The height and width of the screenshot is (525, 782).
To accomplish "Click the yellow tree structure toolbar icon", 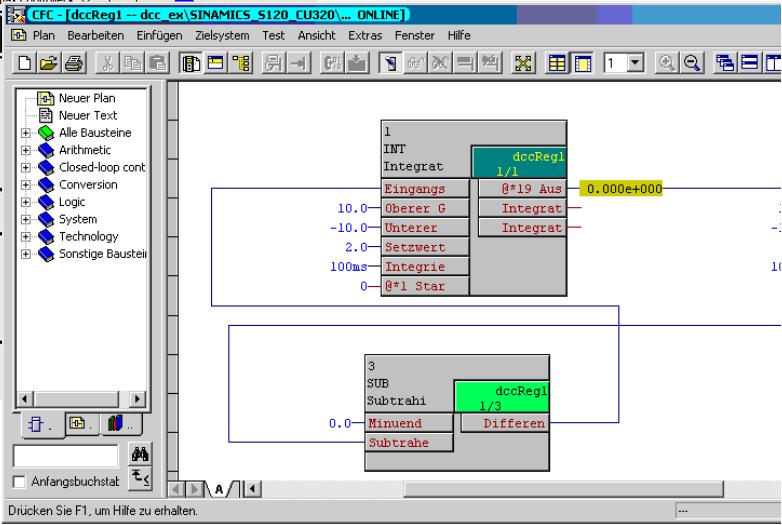I will pos(241,63).
